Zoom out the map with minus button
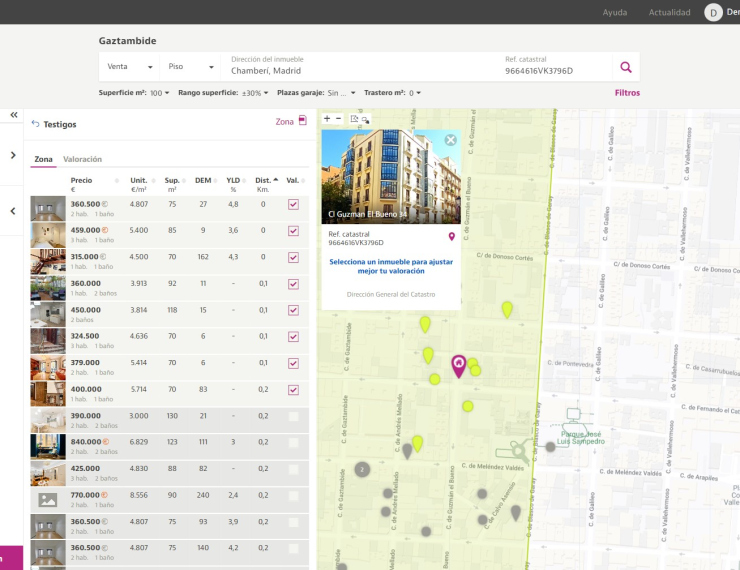 338,118
